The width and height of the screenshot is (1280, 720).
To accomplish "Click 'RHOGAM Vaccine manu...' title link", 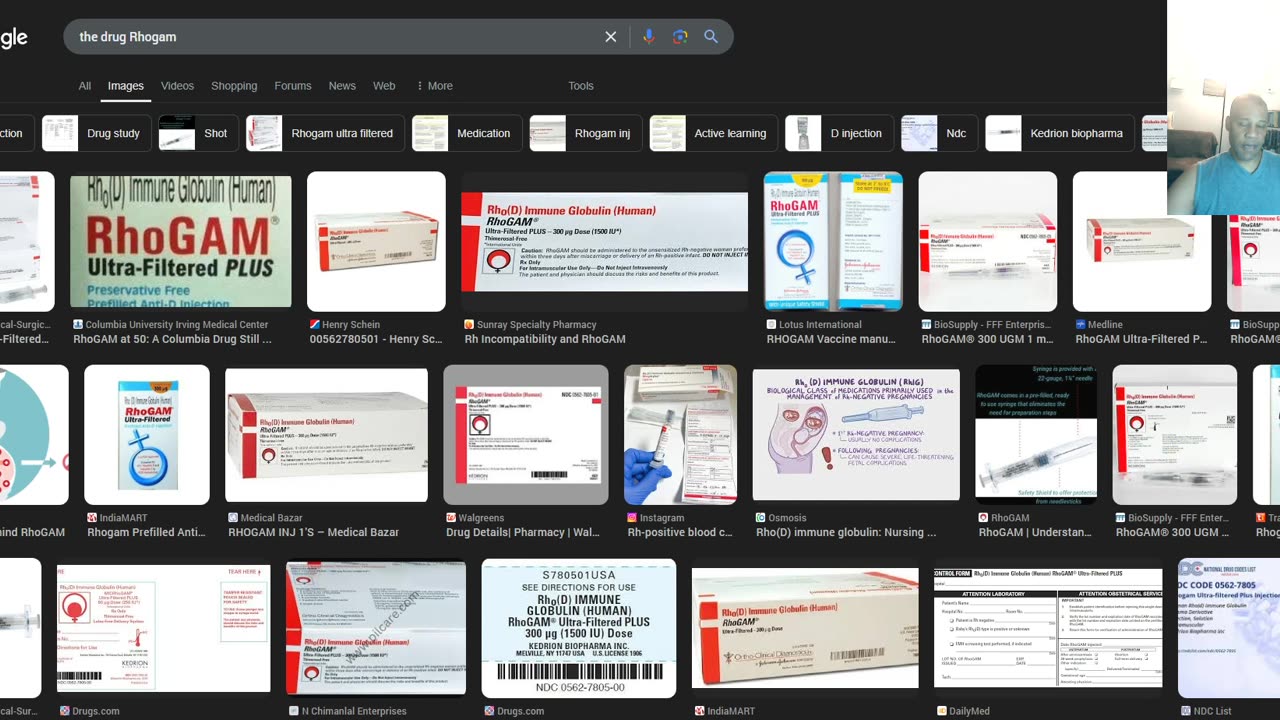I will 831,339.
